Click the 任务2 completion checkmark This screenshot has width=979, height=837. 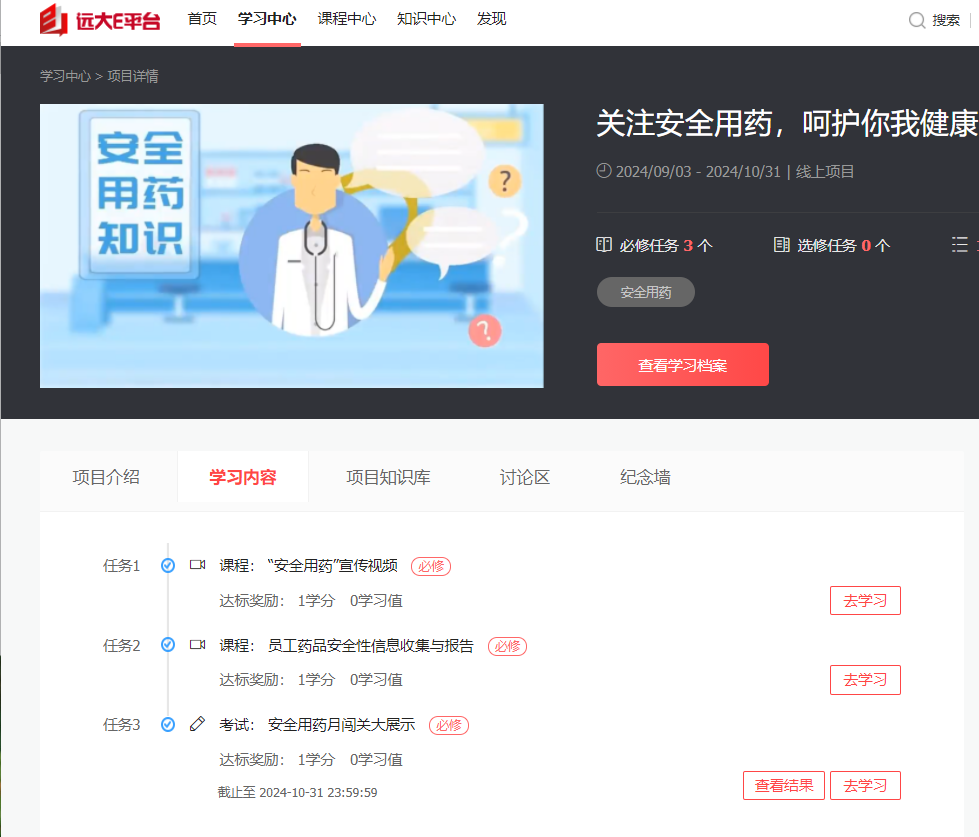pyautogui.click(x=168, y=645)
